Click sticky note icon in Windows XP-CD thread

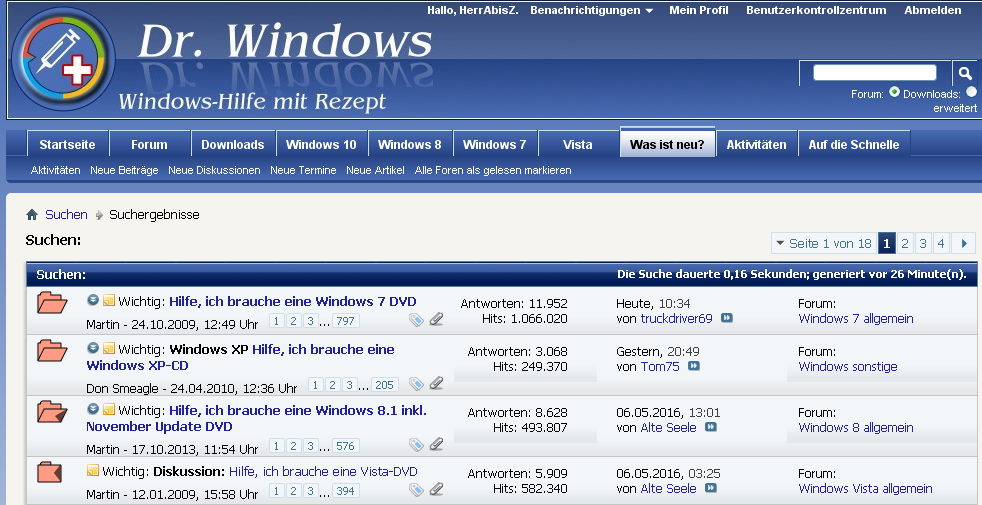(109, 348)
